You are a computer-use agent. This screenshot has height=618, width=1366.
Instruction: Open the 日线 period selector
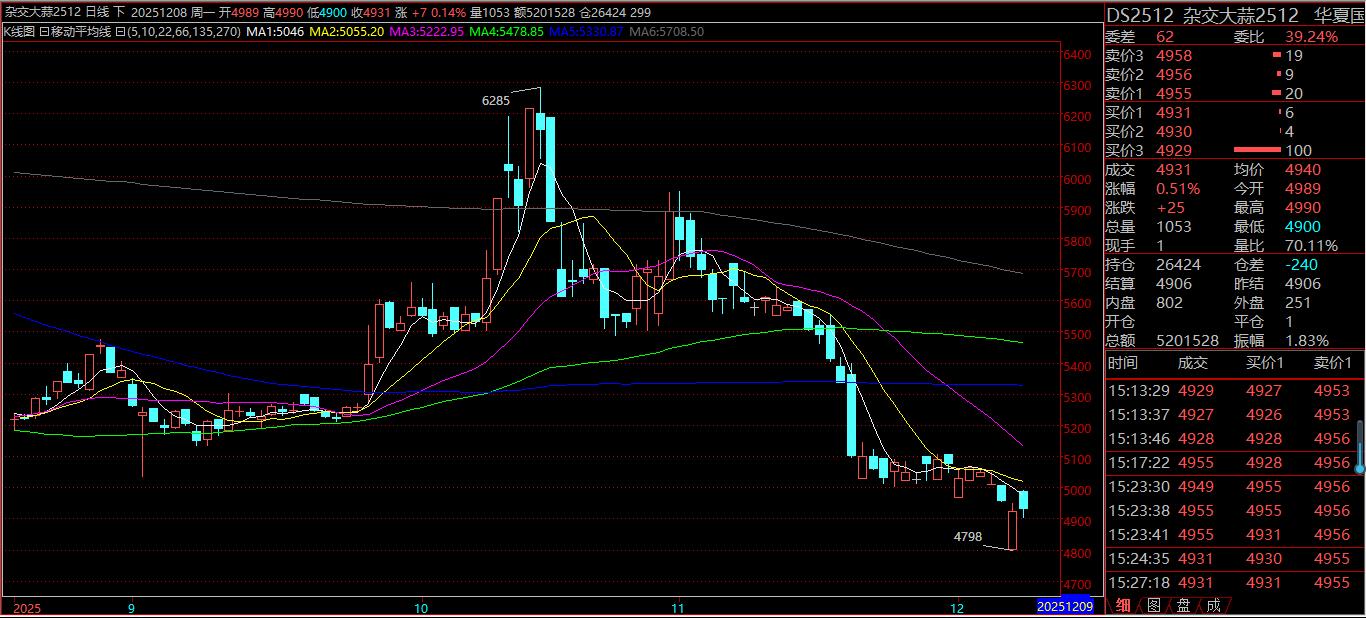pos(98,12)
